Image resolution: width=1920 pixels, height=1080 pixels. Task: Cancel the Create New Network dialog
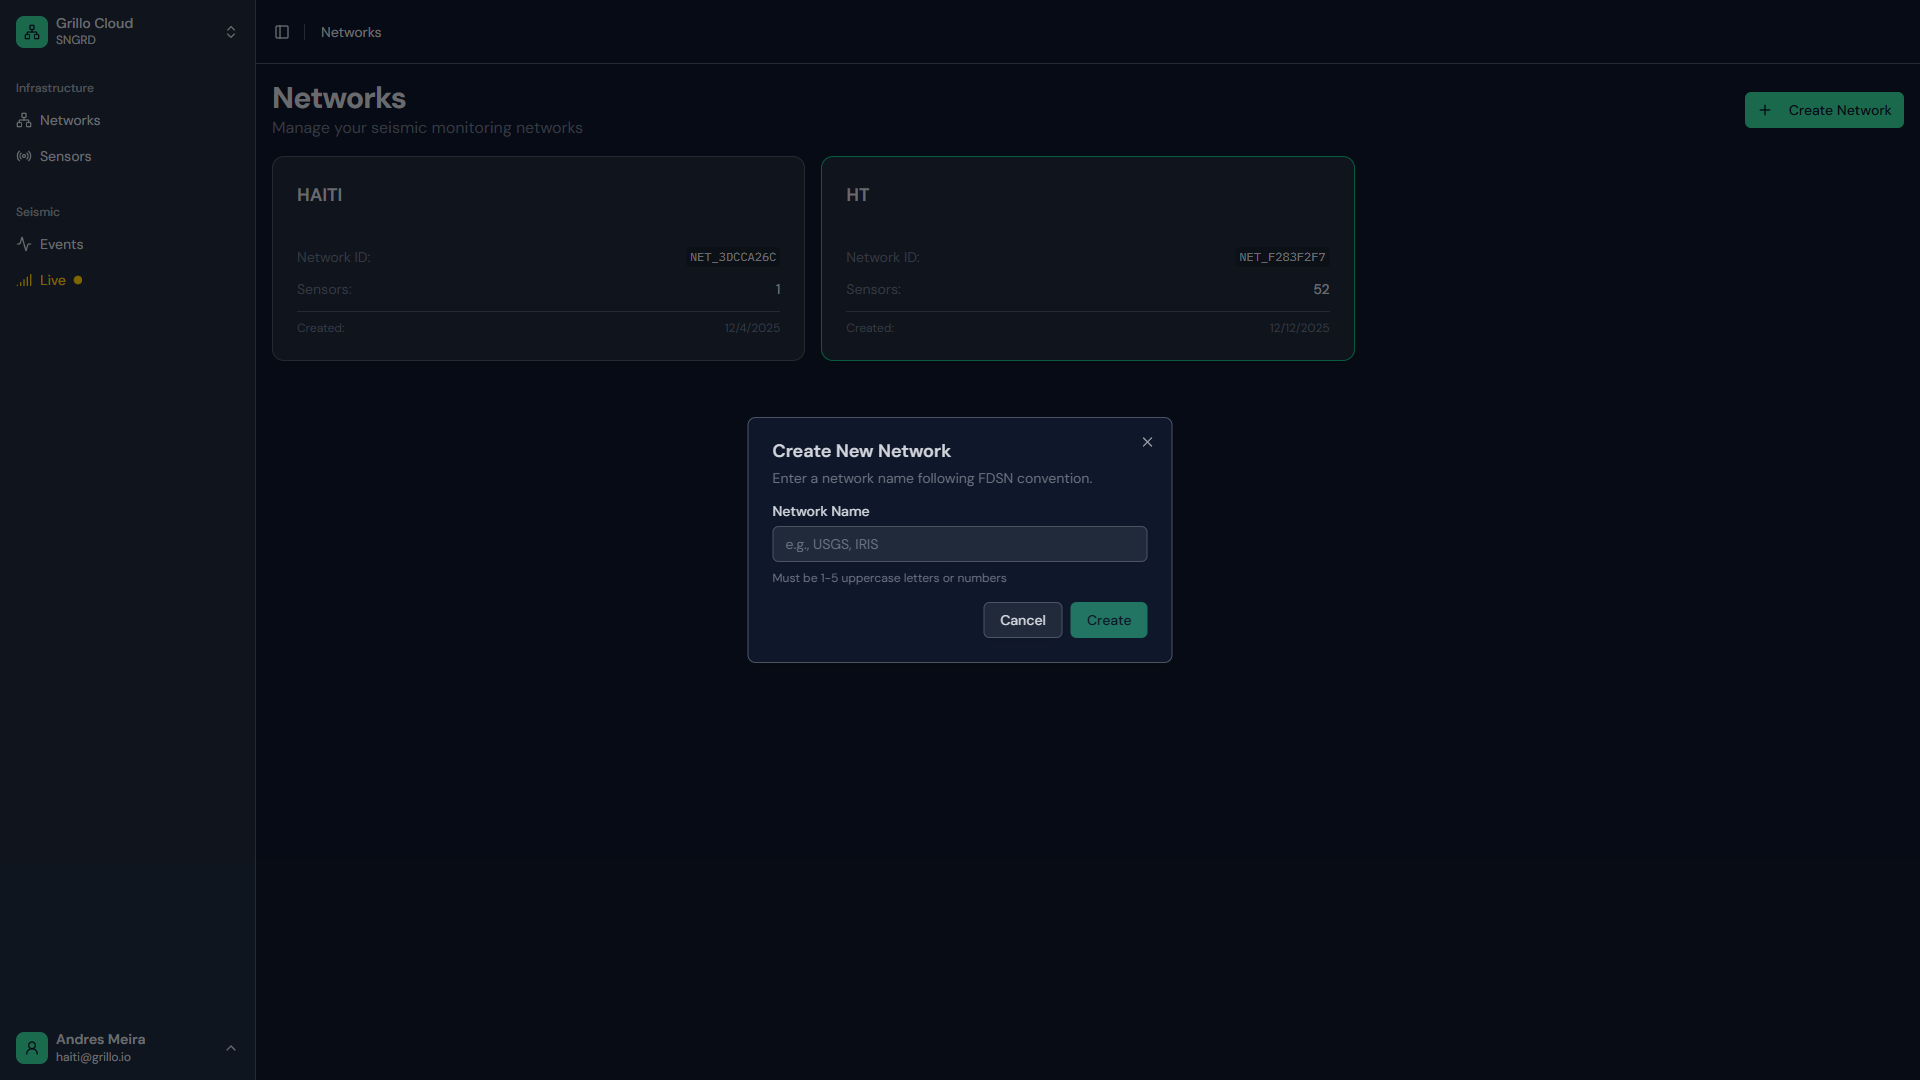pyautogui.click(x=1021, y=620)
